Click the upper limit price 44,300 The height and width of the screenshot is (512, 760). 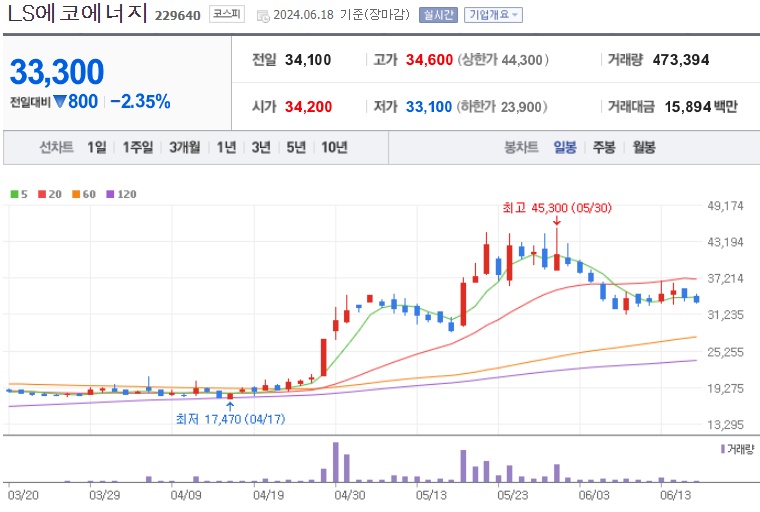[x=522, y=60]
